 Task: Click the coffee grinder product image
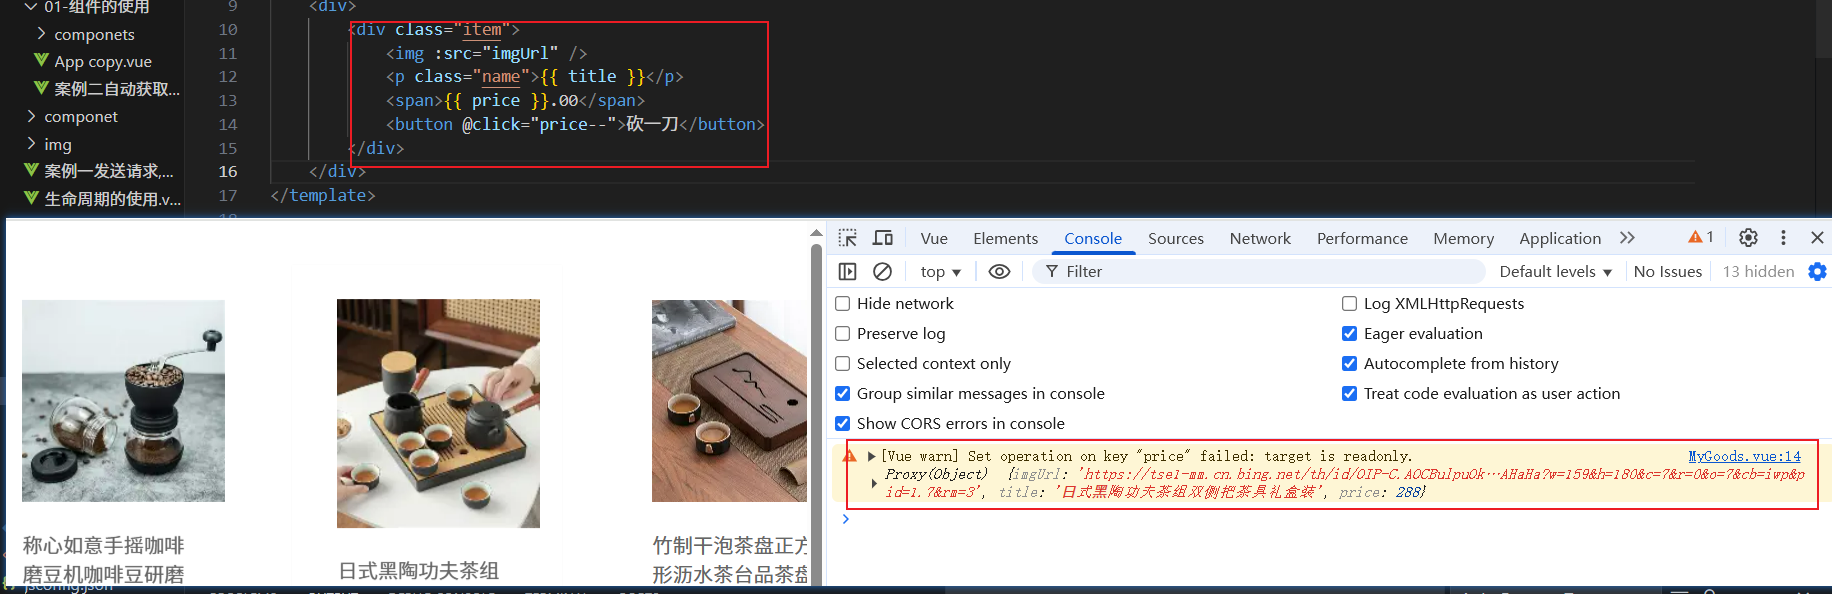point(123,400)
